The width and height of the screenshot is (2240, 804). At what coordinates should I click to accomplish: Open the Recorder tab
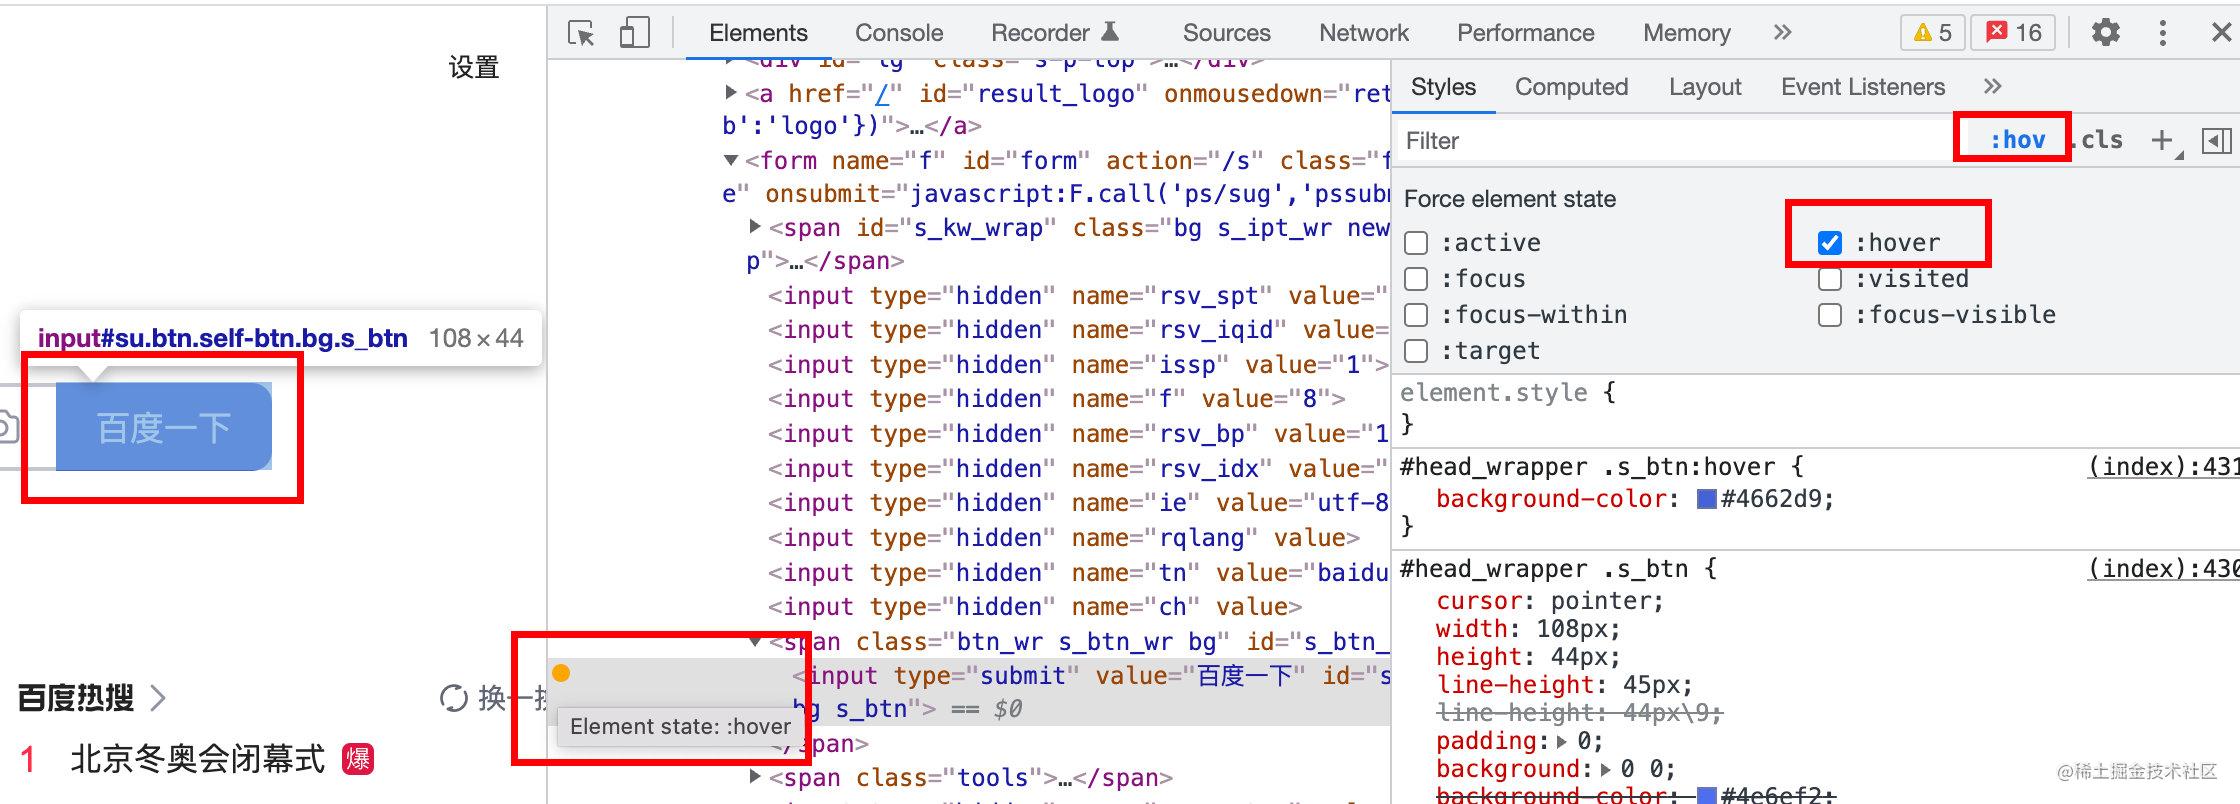tap(1055, 33)
